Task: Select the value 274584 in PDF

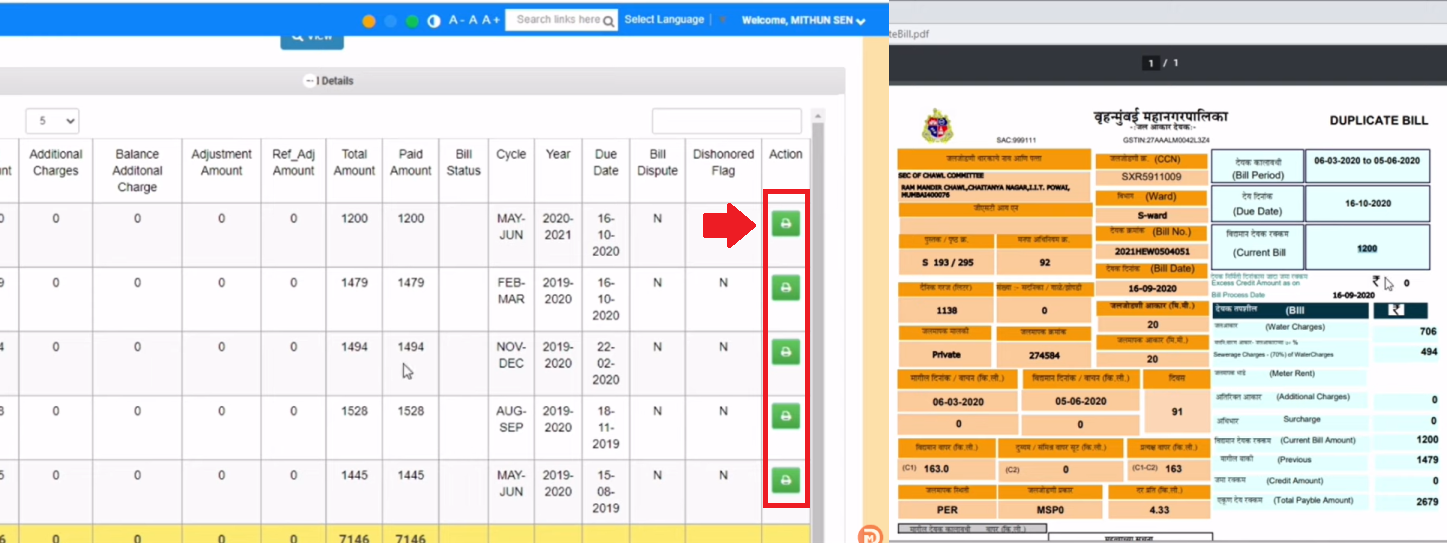Action: (1044, 354)
